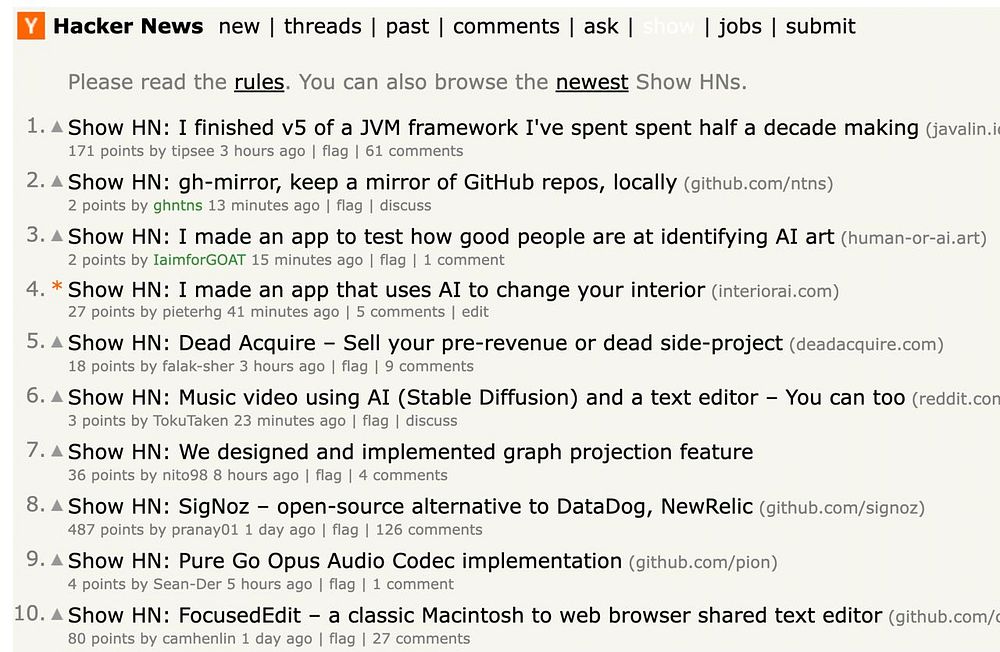Open the submit page
The width and height of the screenshot is (1000, 652).
tap(820, 27)
